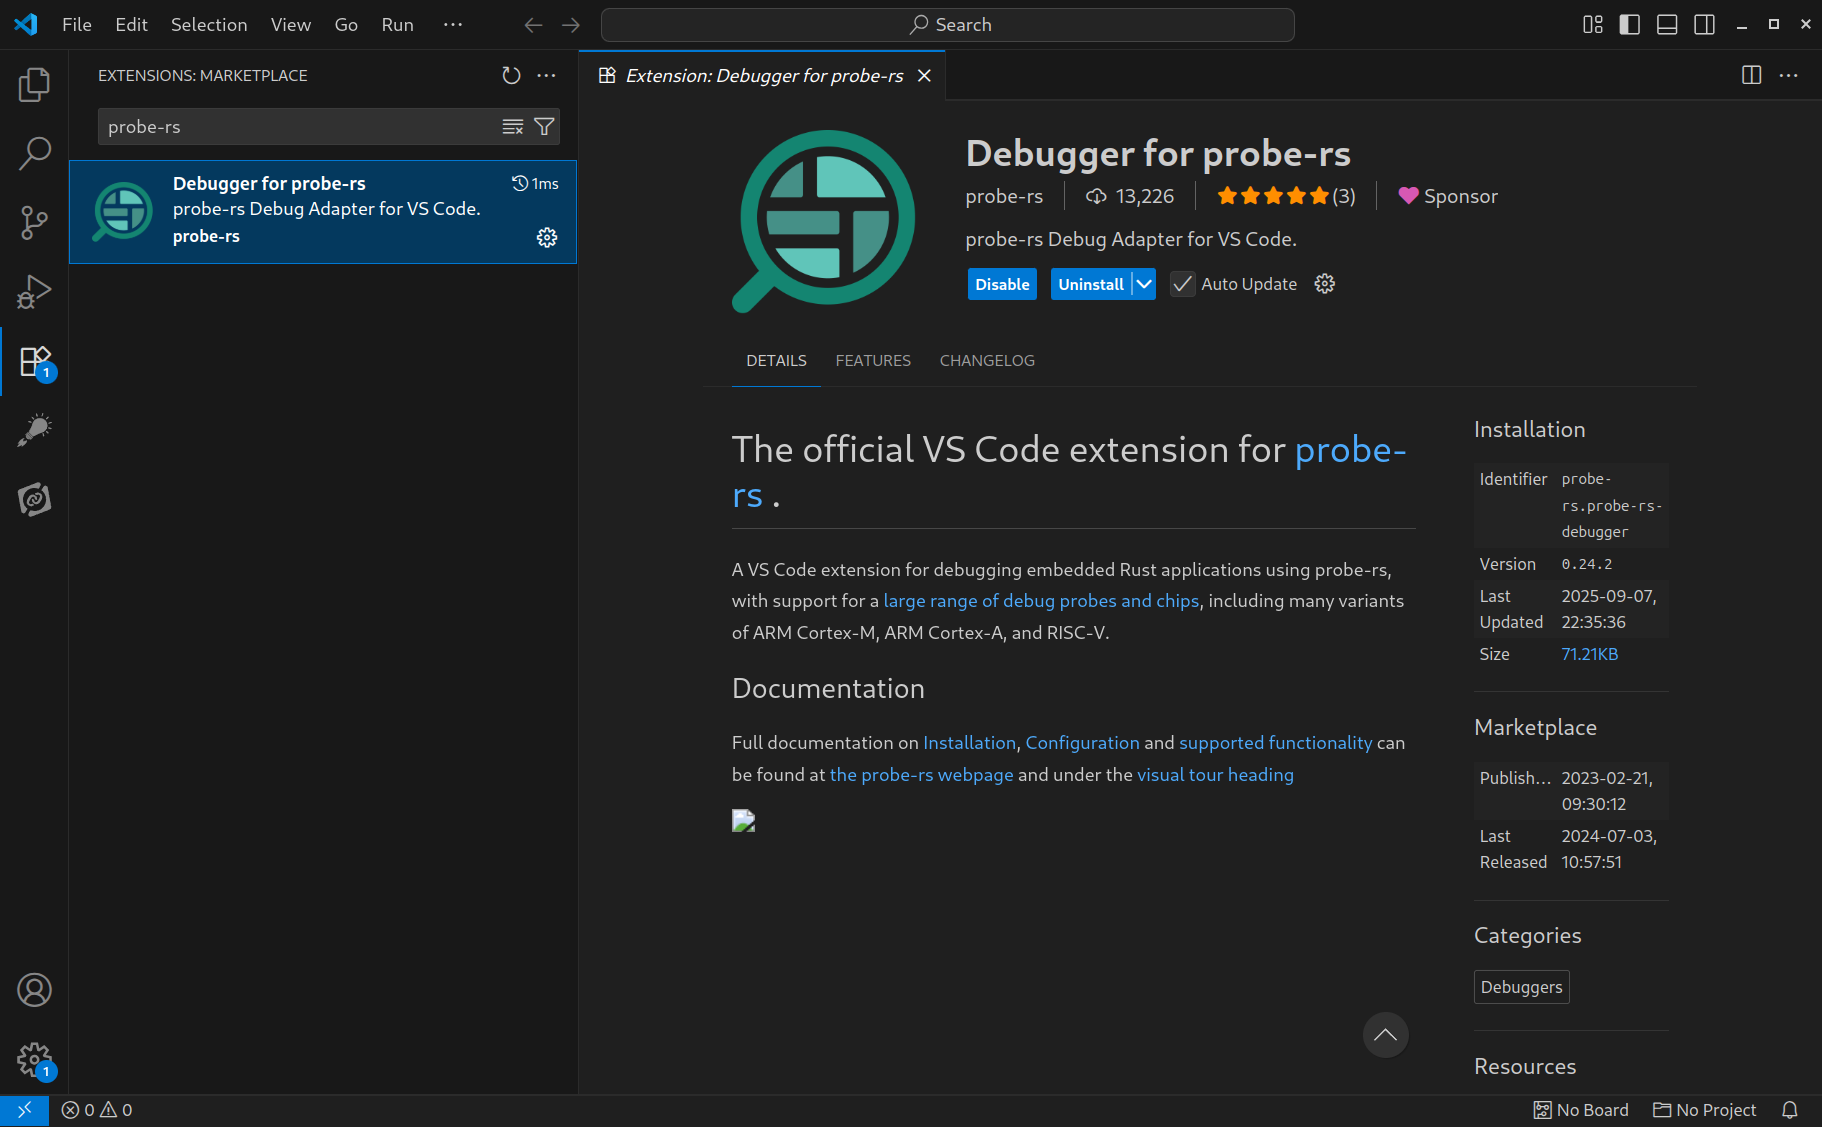This screenshot has height=1127, width=1822.
Task: Open the Selection menu
Action: tap(209, 25)
